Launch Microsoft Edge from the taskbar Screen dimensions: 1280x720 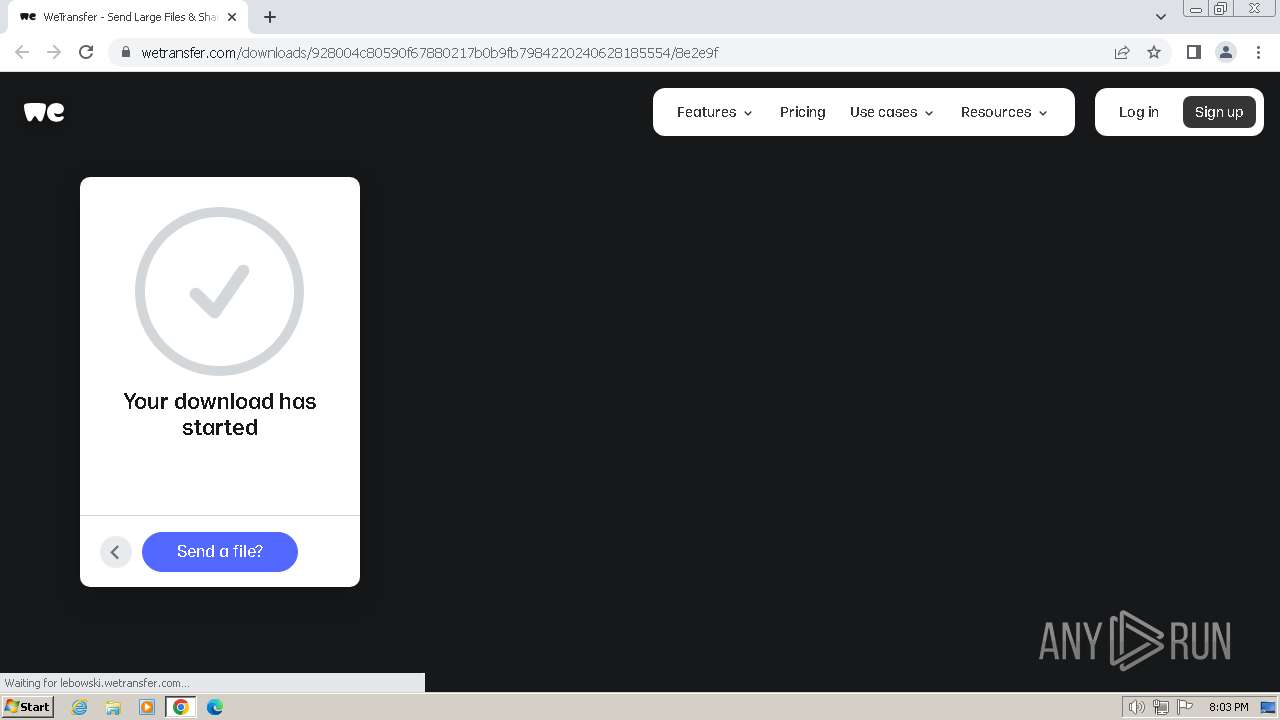tap(215, 707)
